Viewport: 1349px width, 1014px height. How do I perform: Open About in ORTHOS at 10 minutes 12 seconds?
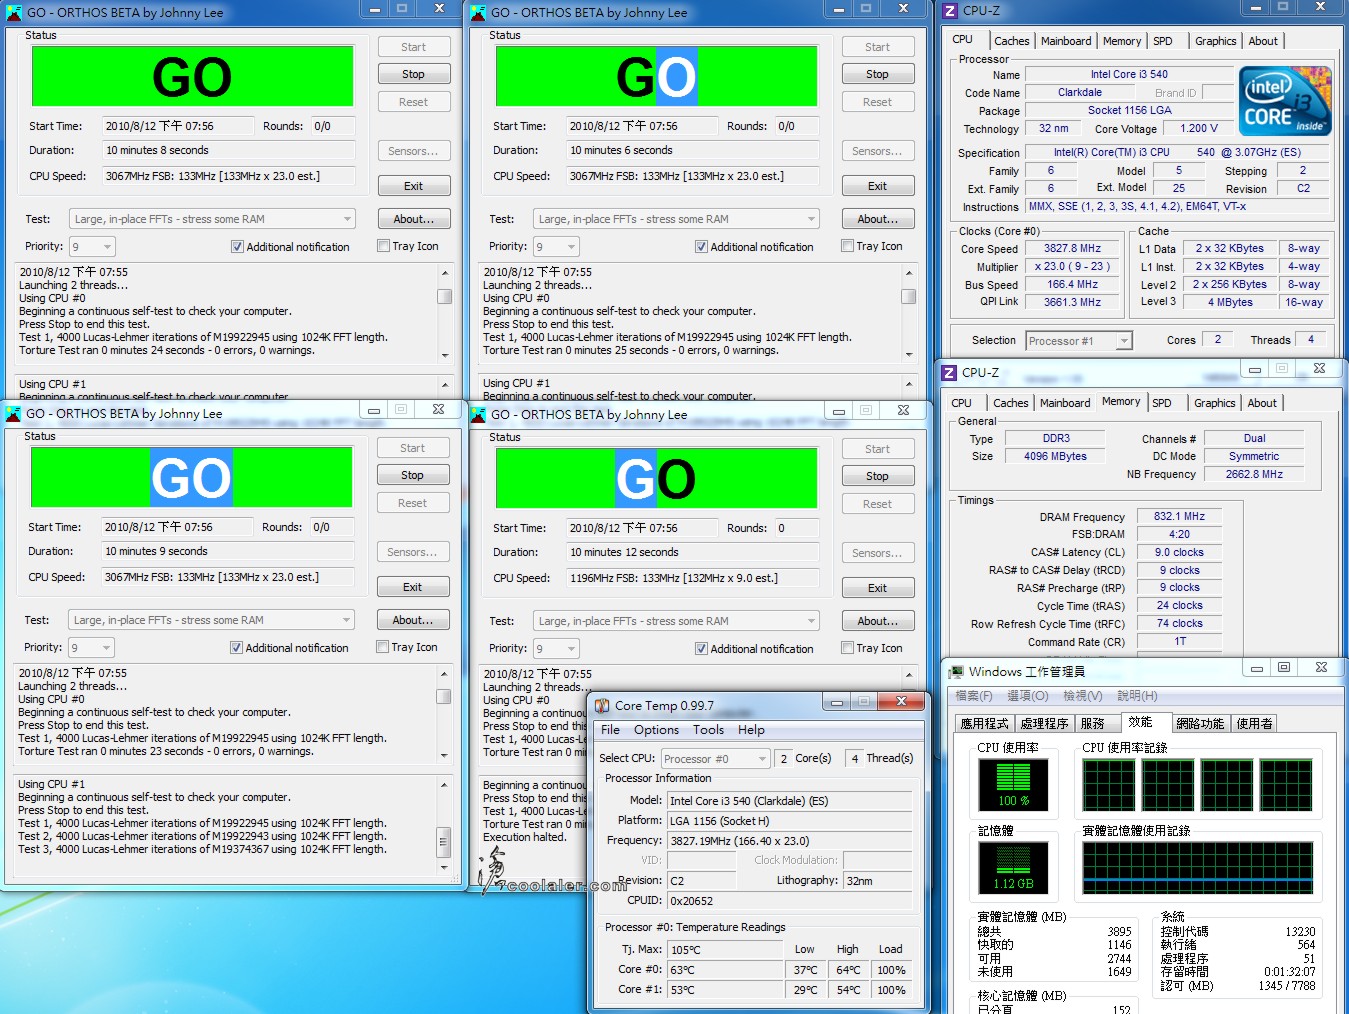click(x=877, y=621)
